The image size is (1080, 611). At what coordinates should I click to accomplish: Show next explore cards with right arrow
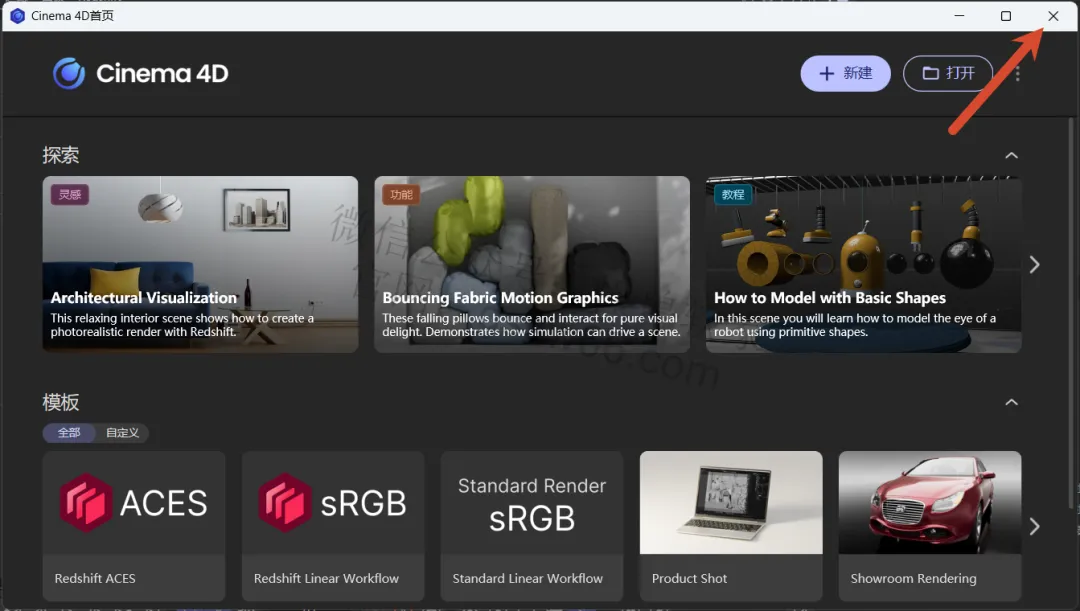[x=1034, y=265]
